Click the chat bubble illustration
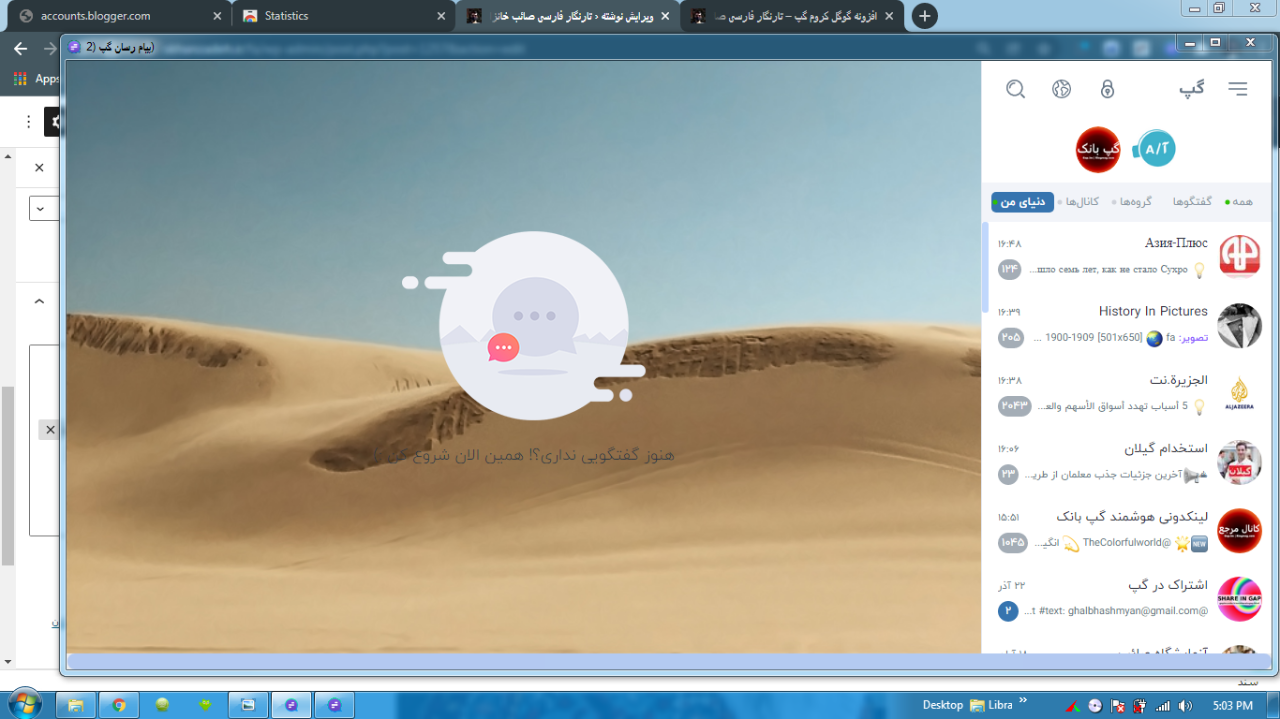This screenshot has width=1280, height=719. point(525,325)
